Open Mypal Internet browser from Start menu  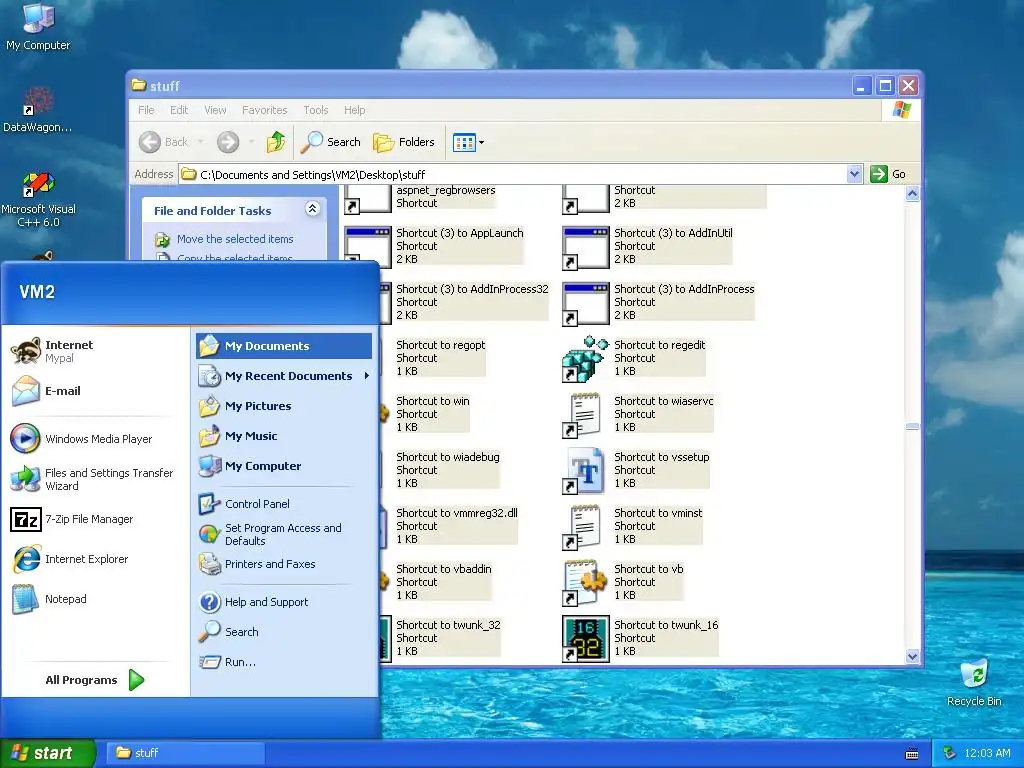52,351
